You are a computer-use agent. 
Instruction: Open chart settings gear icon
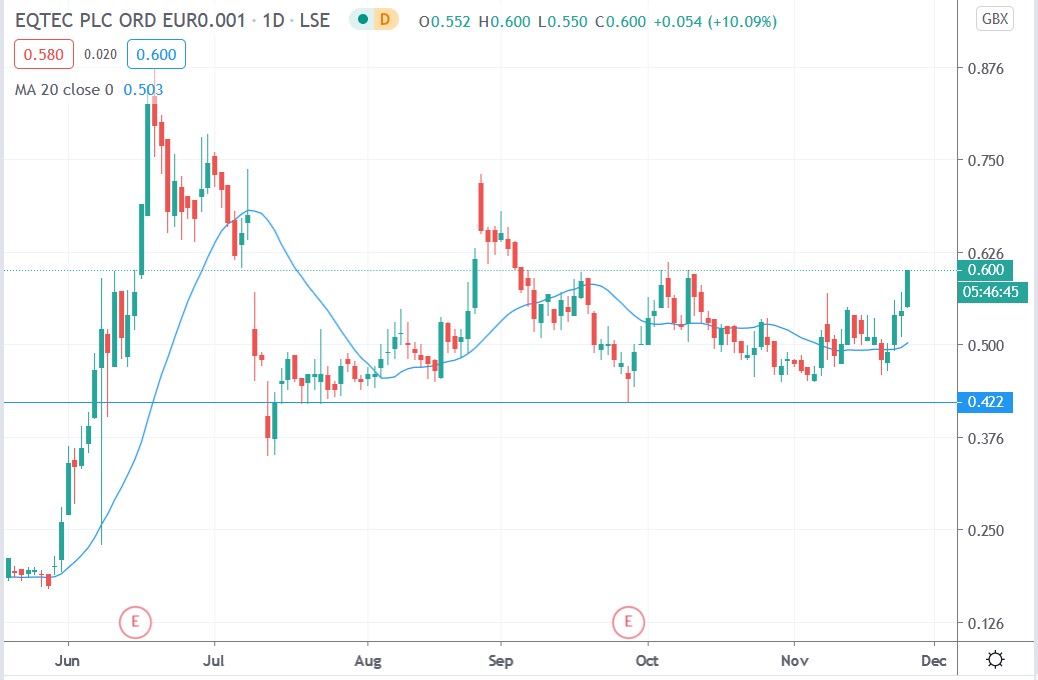pos(995,659)
